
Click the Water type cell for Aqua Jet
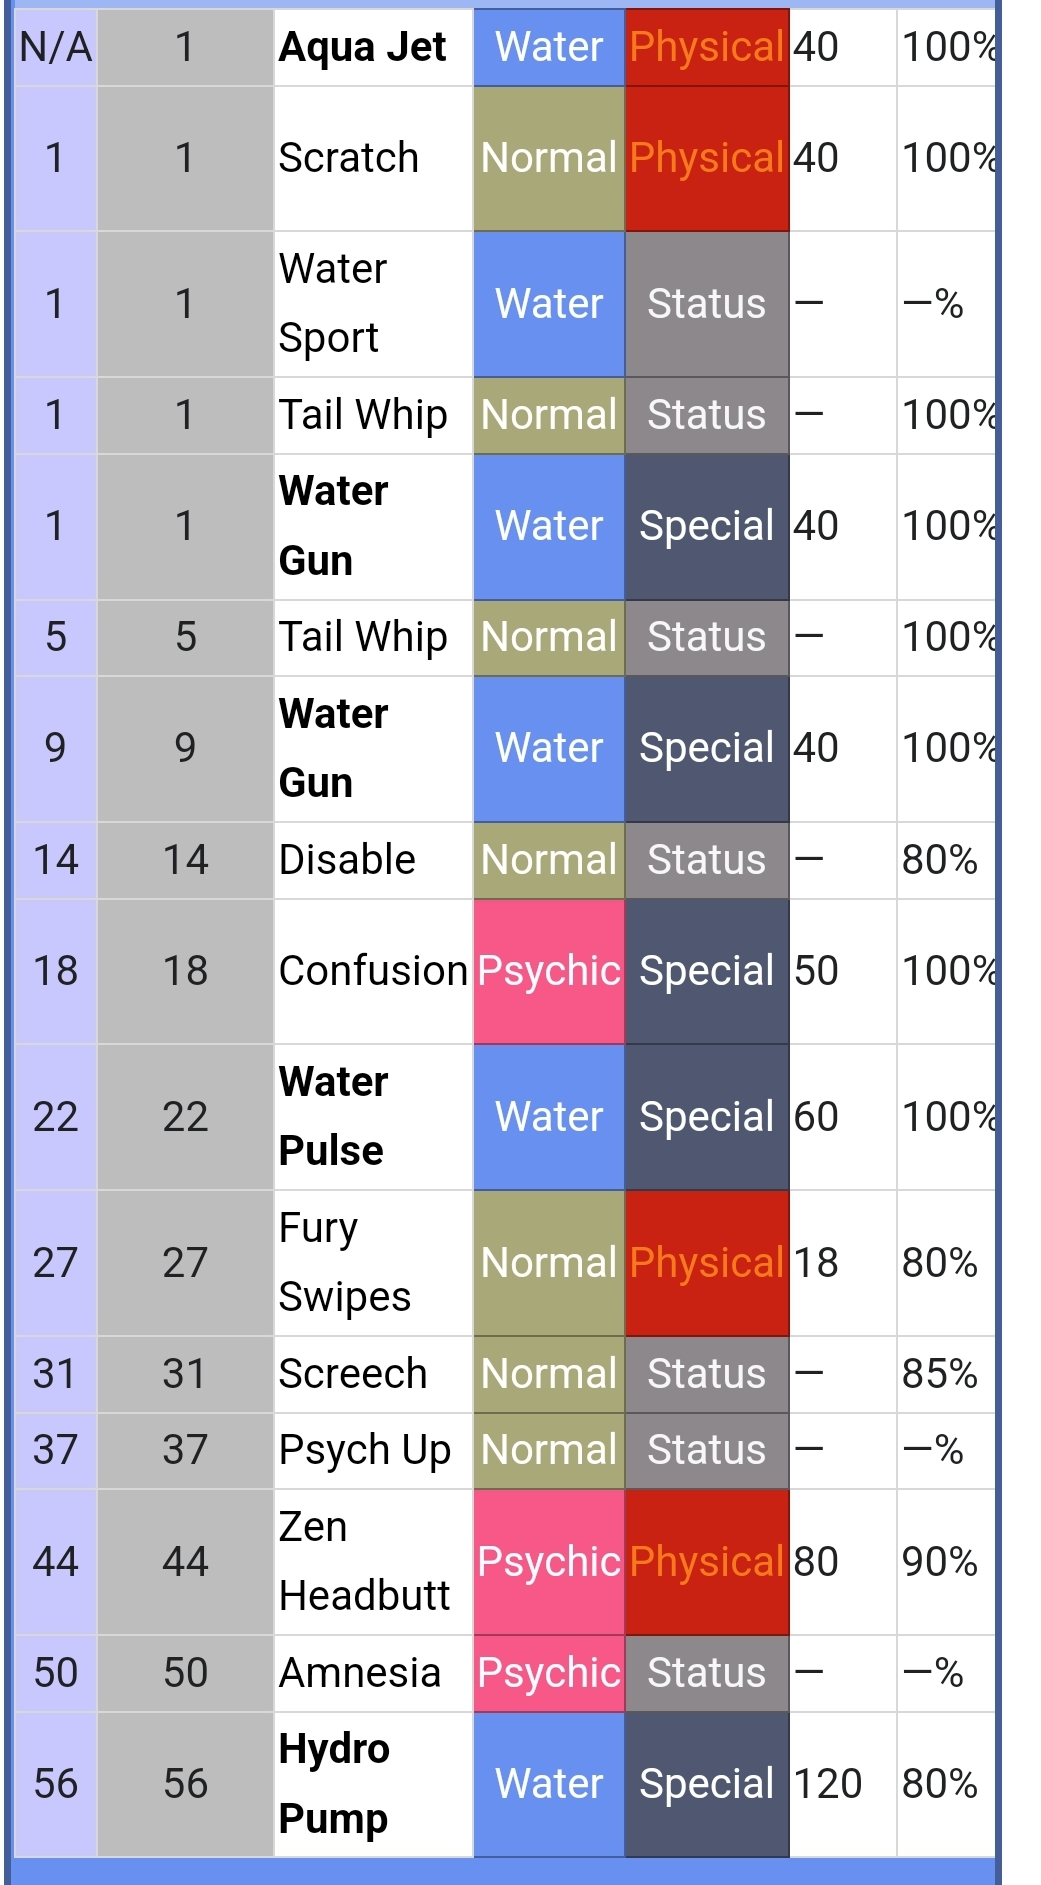[x=549, y=47]
